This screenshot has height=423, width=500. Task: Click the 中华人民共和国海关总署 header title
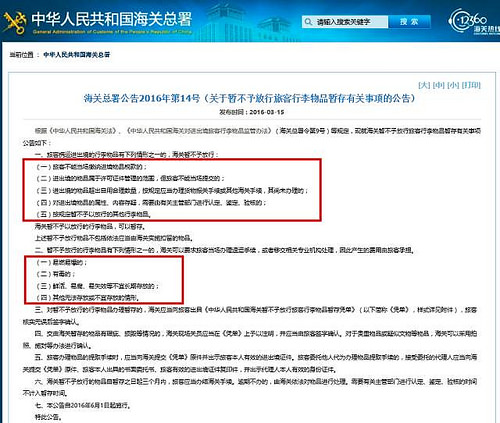tap(112, 19)
